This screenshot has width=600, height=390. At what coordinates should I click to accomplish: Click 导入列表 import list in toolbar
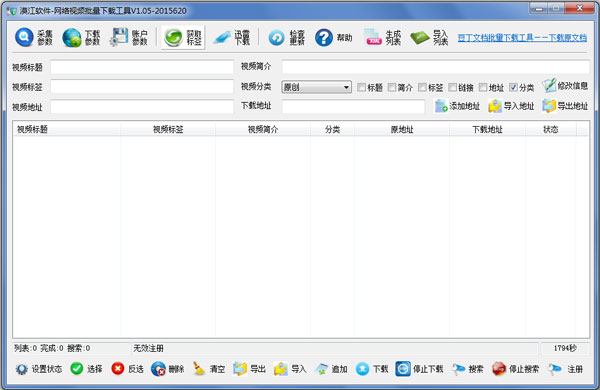click(429, 38)
